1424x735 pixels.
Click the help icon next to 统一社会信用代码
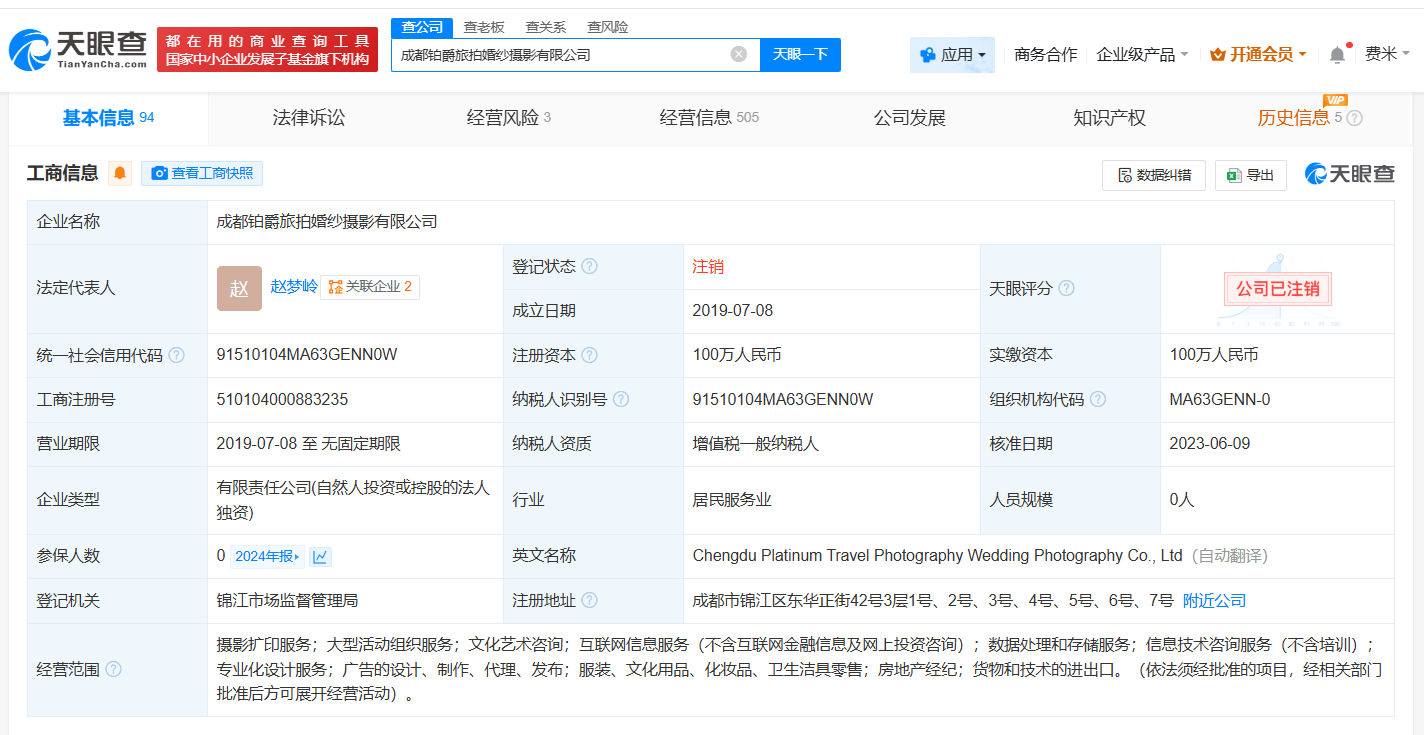click(176, 355)
